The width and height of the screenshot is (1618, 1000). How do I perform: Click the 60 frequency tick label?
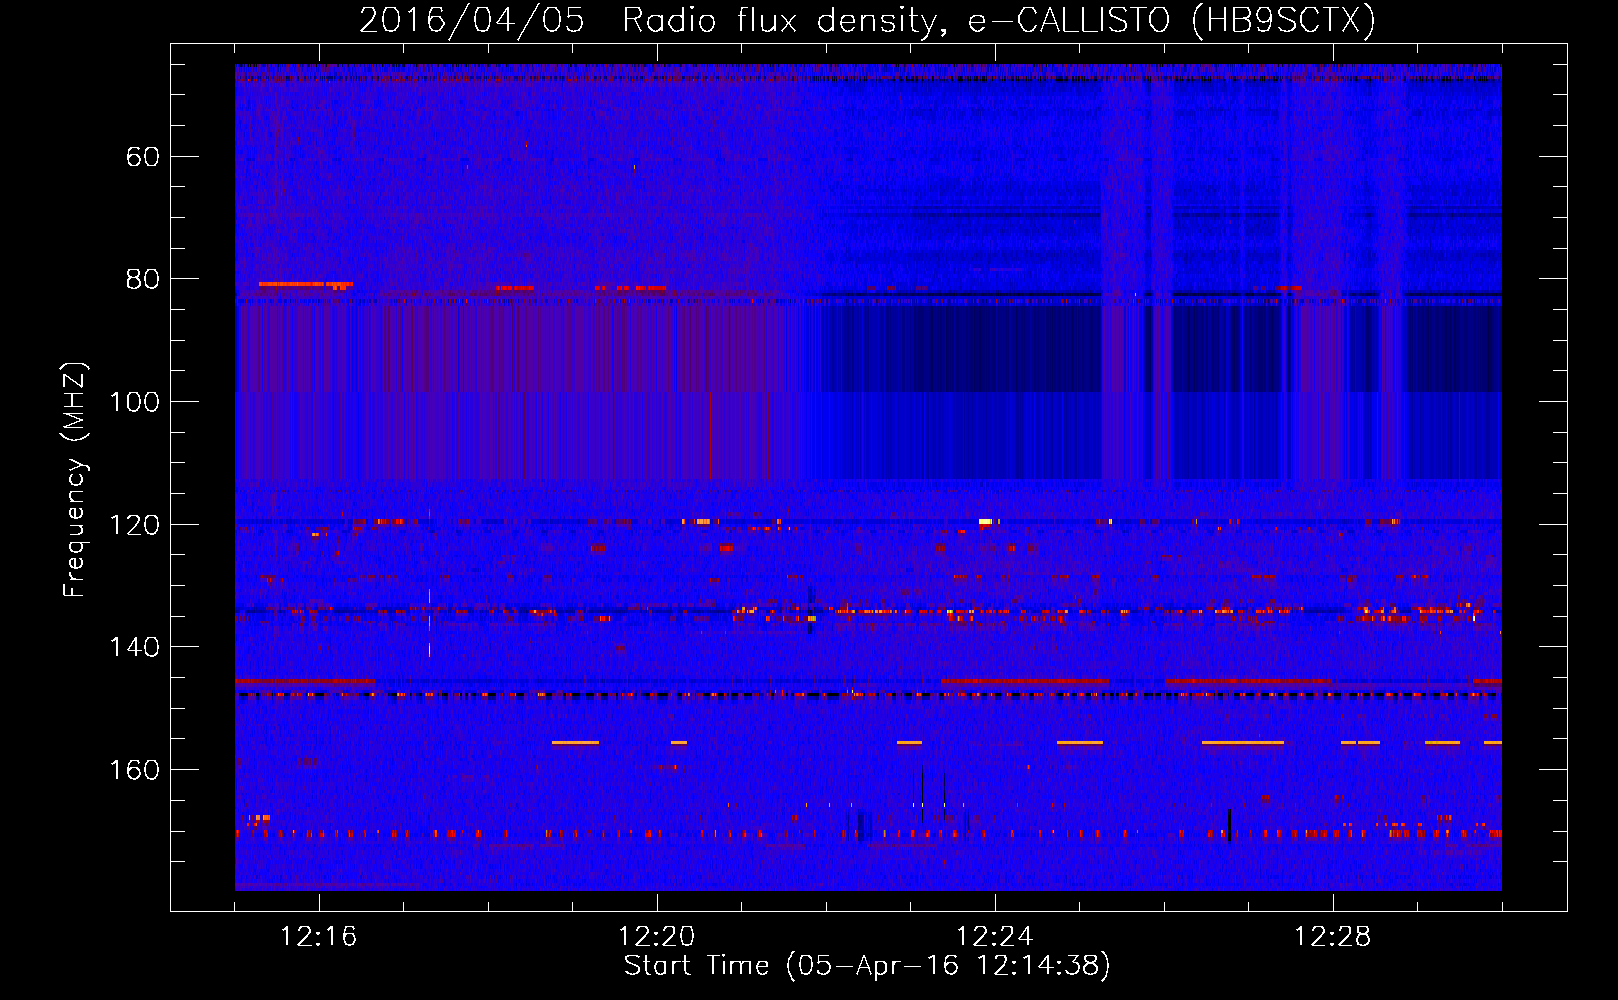(143, 157)
